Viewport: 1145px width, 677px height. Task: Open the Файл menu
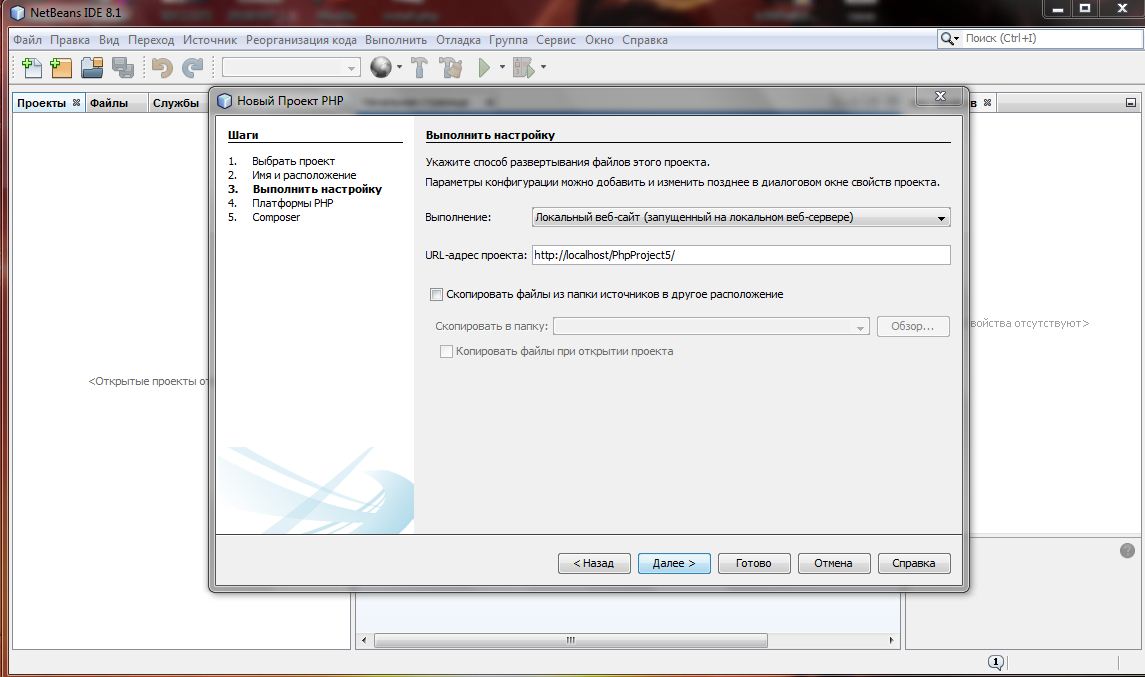click(x=27, y=40)
